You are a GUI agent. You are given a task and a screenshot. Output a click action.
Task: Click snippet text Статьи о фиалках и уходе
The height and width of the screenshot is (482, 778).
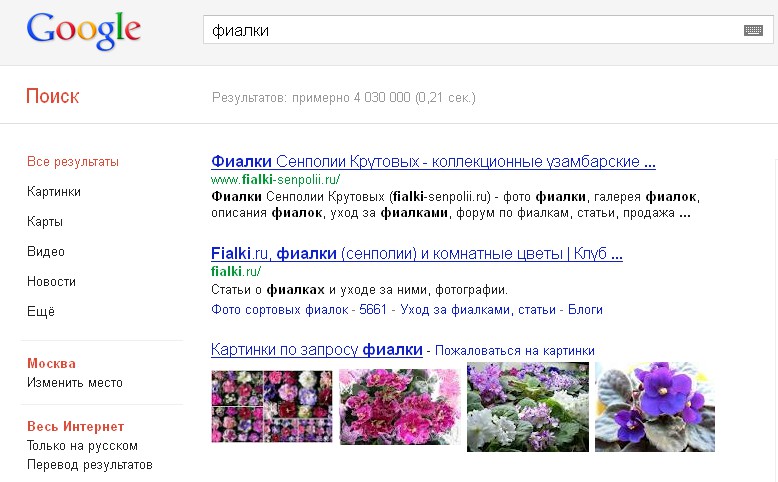tap(359, 289)
